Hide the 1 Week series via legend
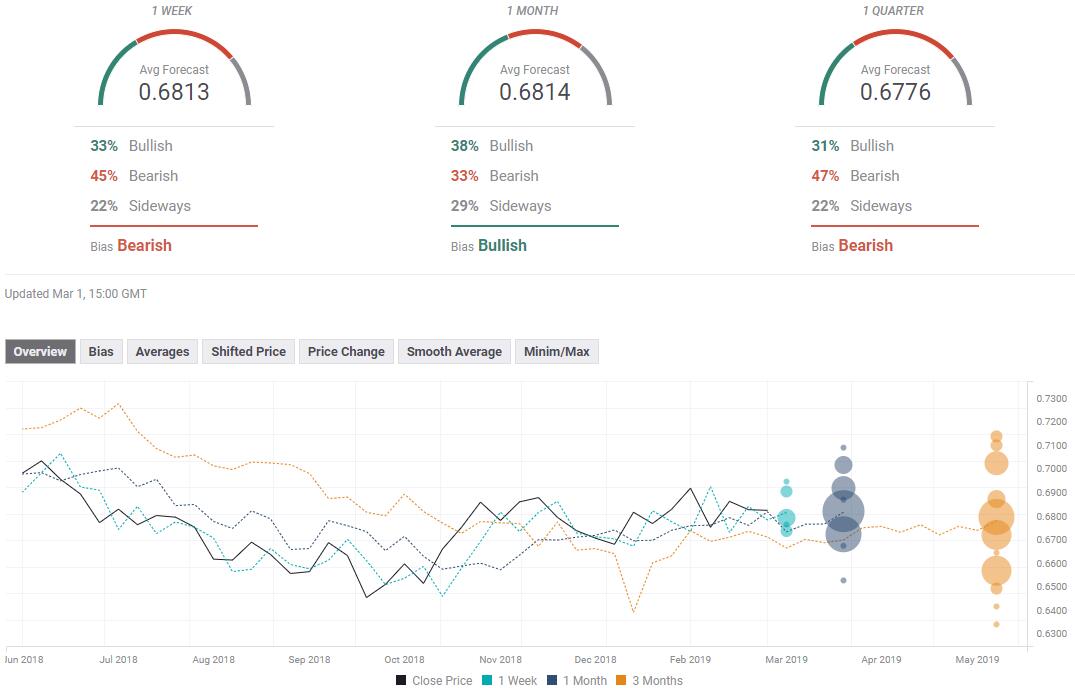This screenshot has height=688, width=1075. (x=516, y=681)
